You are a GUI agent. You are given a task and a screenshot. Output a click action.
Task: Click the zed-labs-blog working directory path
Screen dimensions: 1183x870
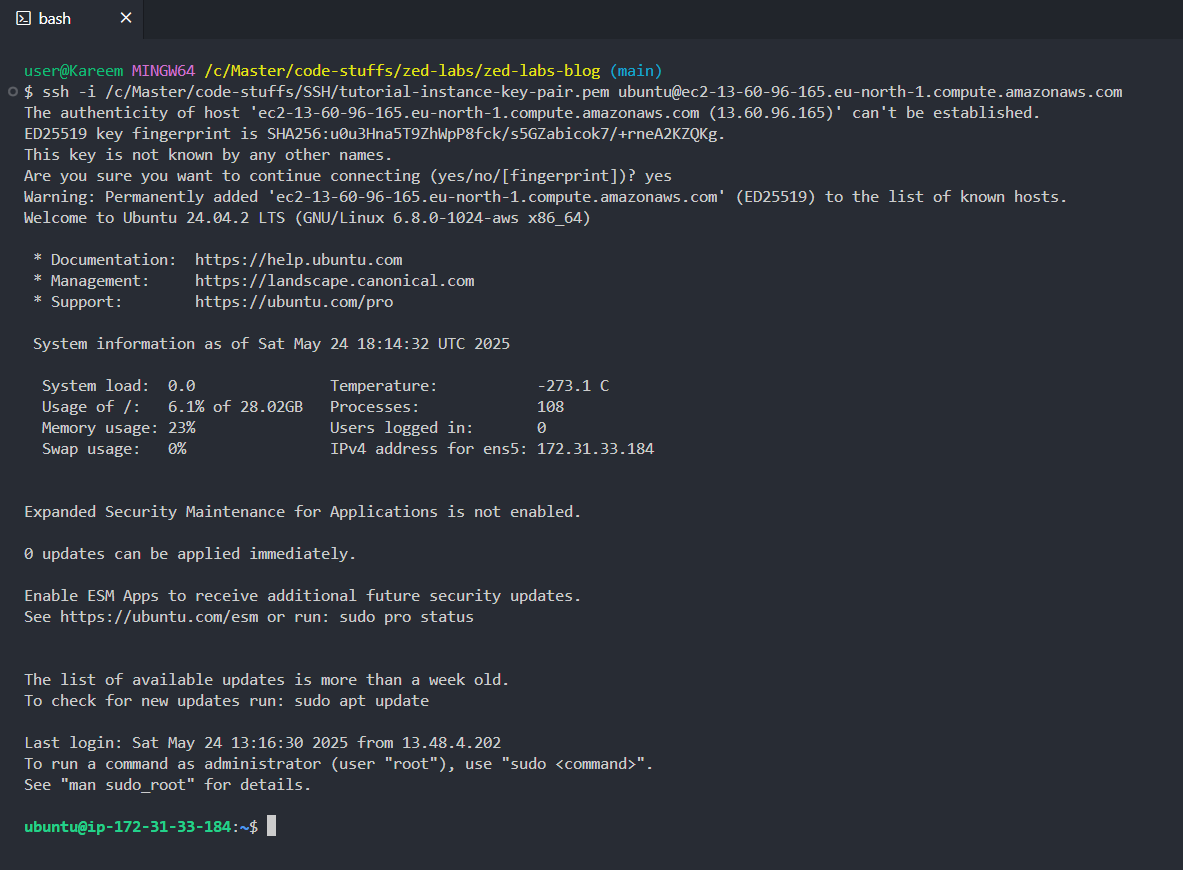402,71
